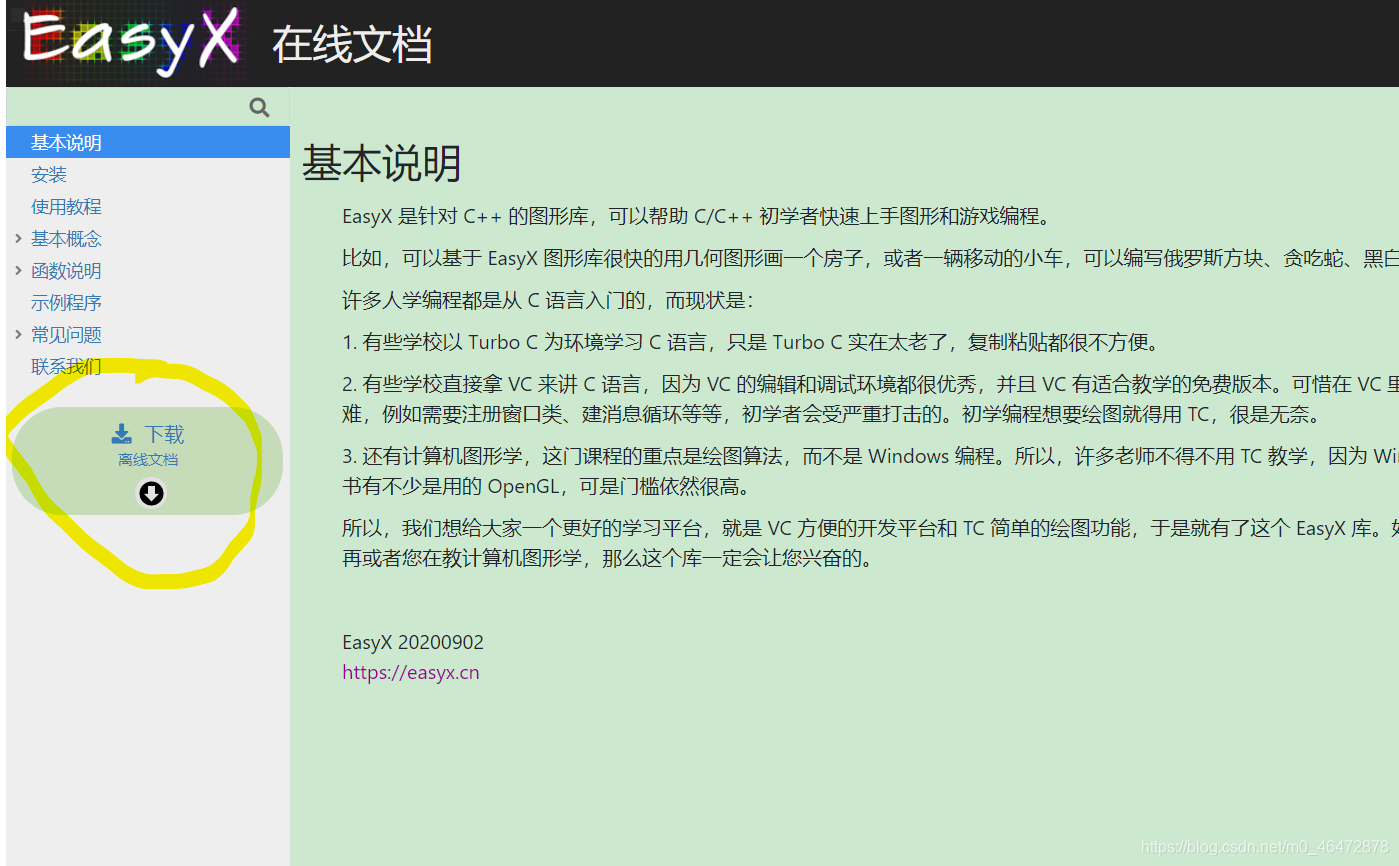
Task: Expand the chevron beside 函数说明
Action: pyautogui.click(x=18, y=270)
